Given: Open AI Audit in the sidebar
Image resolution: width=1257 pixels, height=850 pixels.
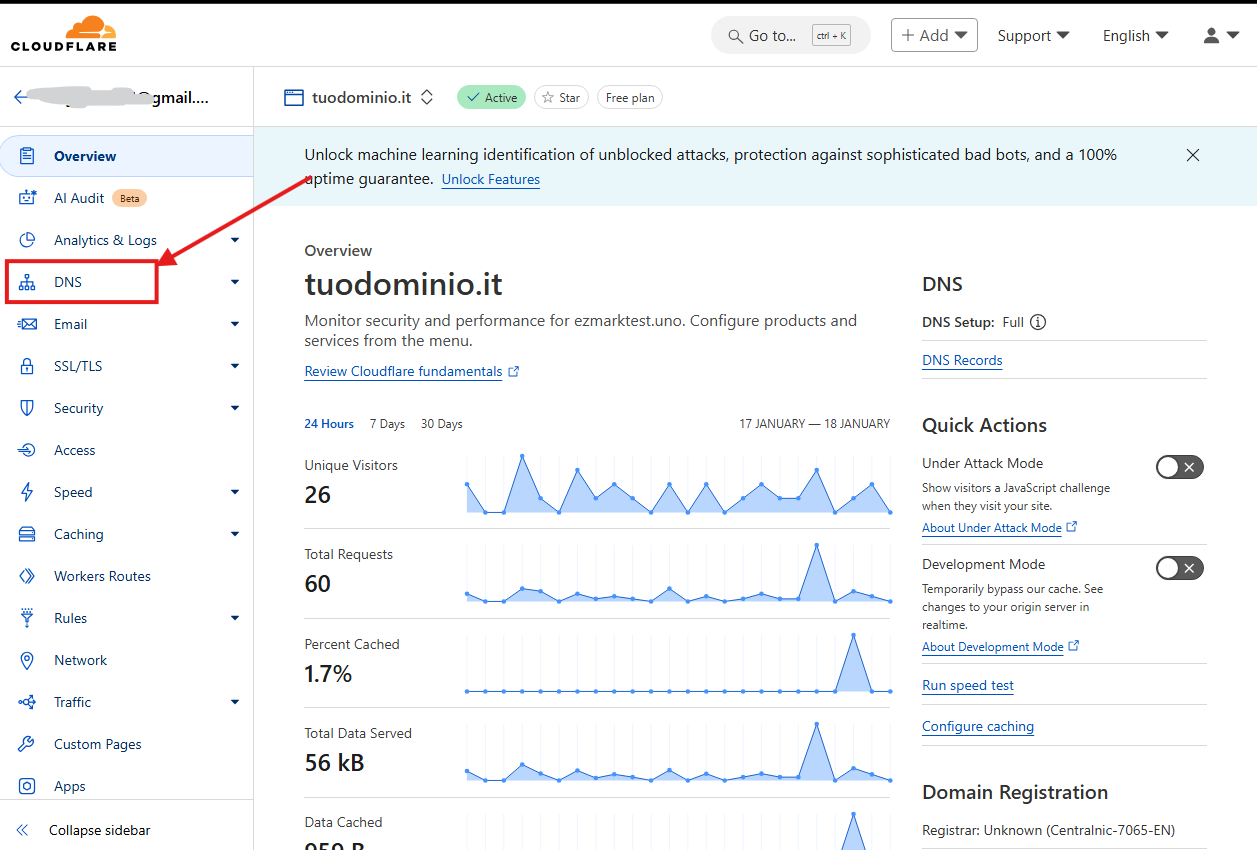Looking at the screenshot, I should (x=79, y=198).
